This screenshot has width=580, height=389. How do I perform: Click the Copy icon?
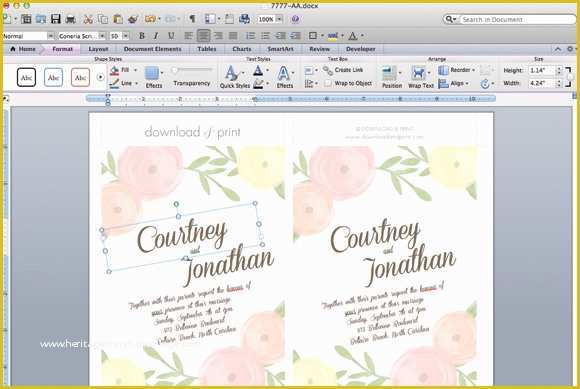pos(103,19)
